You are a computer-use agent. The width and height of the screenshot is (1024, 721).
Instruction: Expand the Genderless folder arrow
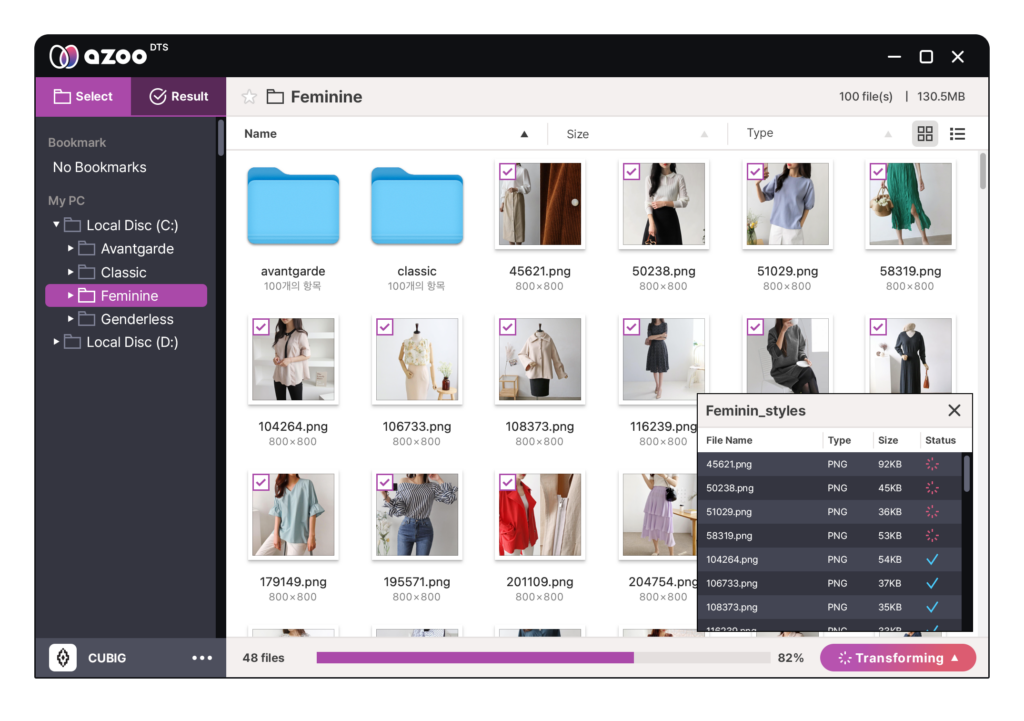click(70, 319)
